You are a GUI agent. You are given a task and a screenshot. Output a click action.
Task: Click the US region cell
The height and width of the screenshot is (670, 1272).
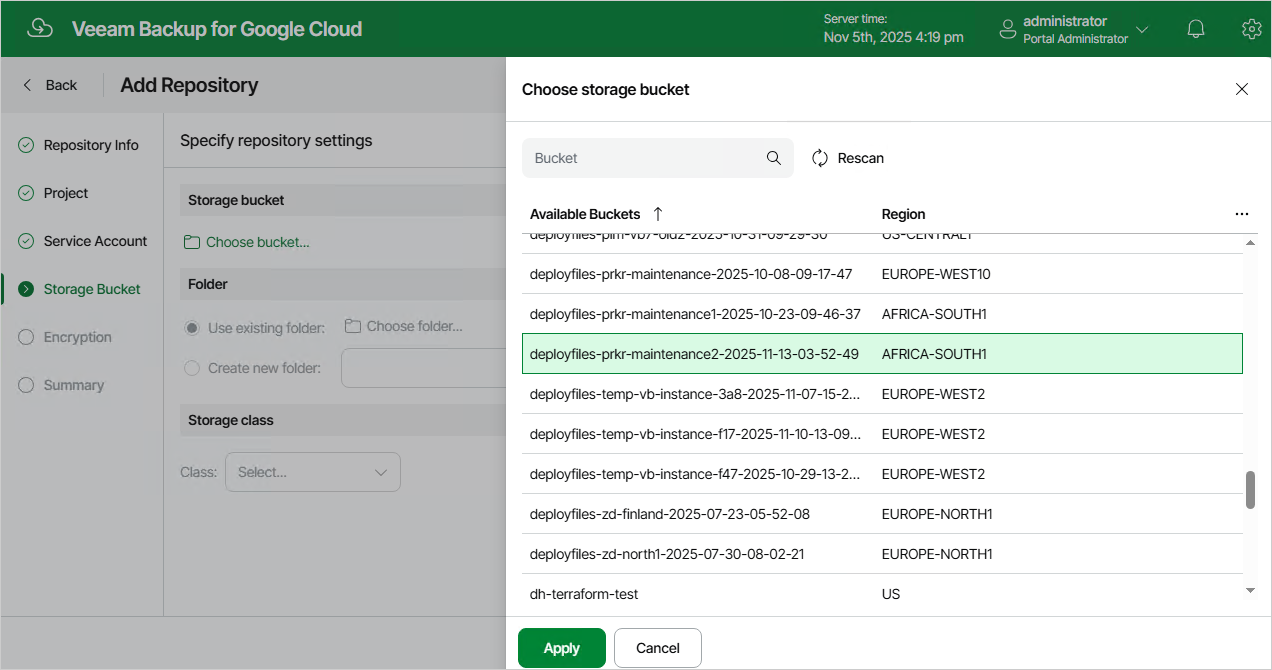click(891, 594)
